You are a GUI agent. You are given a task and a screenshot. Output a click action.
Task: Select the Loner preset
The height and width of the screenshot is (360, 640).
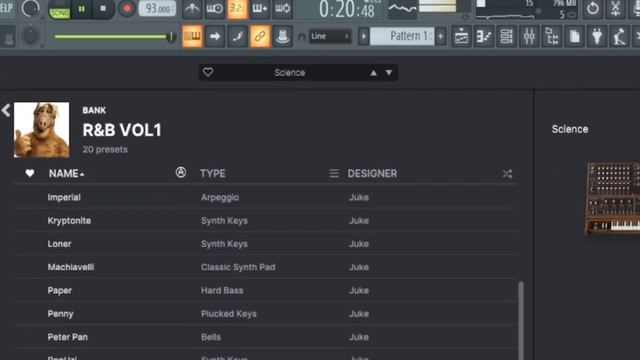tap(265, 244)
